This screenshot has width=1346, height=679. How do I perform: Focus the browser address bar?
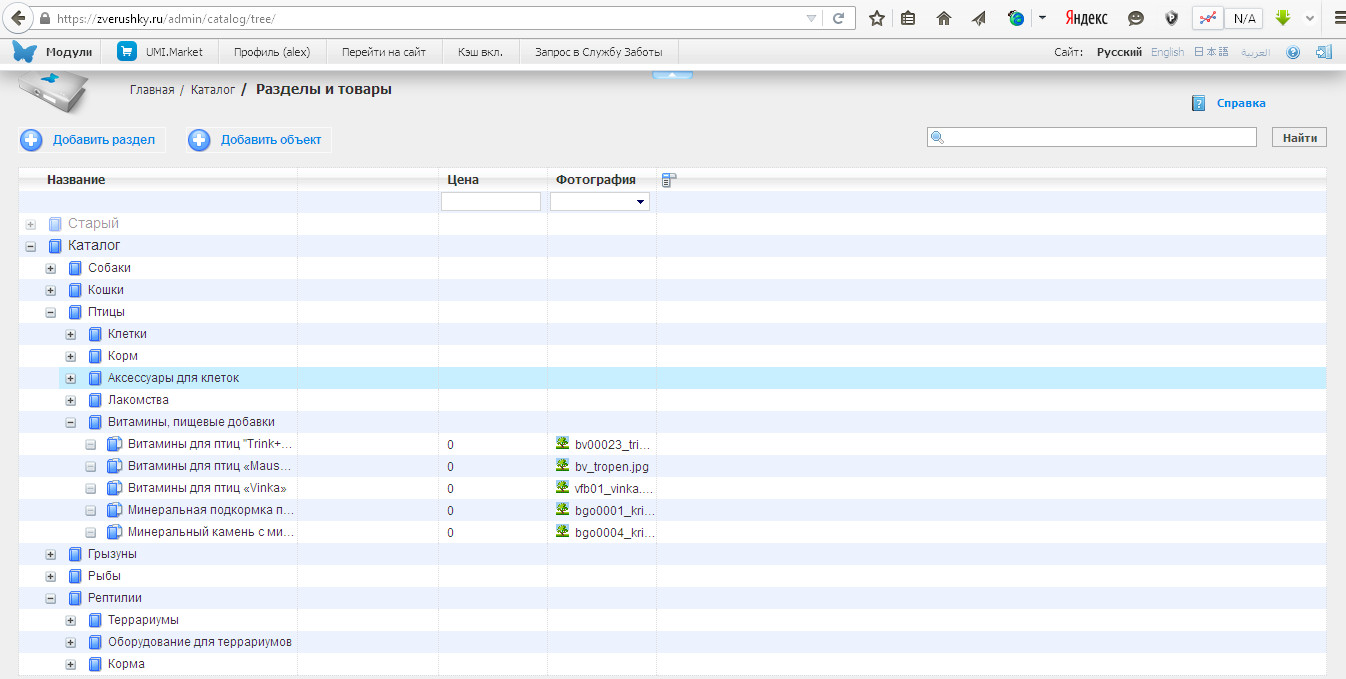point(430,18)
